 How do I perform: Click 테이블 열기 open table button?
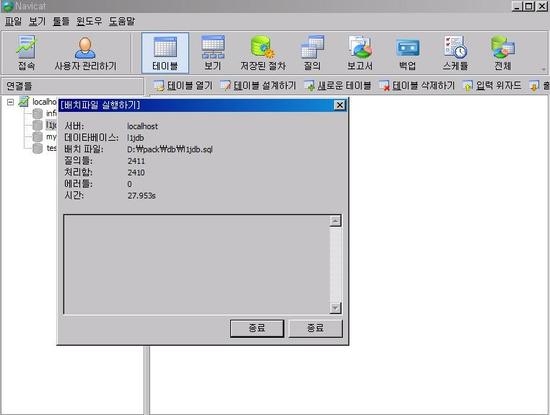[x=183, y=86]
